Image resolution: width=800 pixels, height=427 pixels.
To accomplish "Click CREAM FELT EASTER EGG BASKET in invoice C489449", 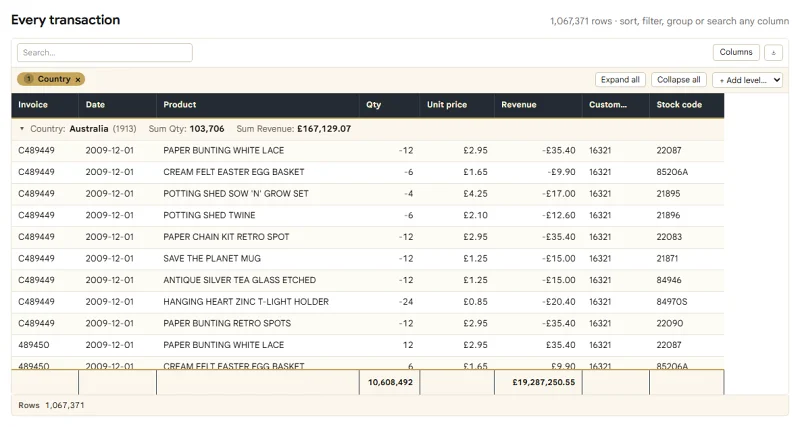I will click(x=234, y=172).
